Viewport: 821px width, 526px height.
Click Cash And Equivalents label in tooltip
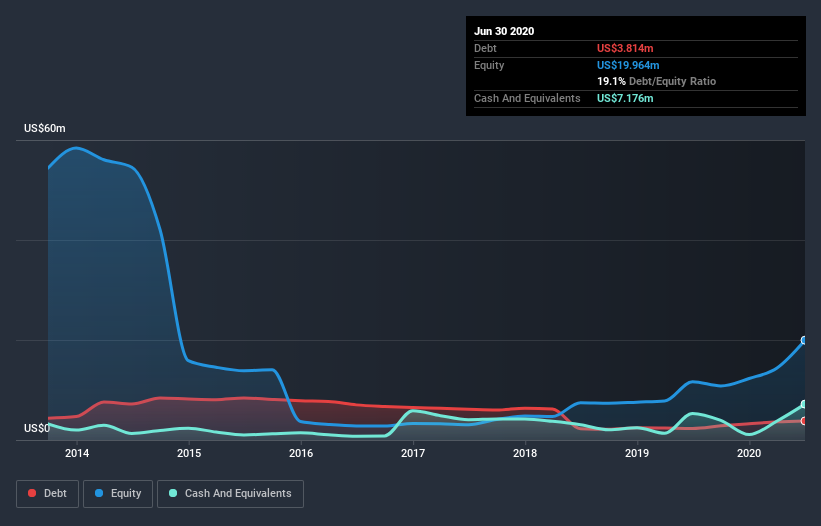coord(527,98)
